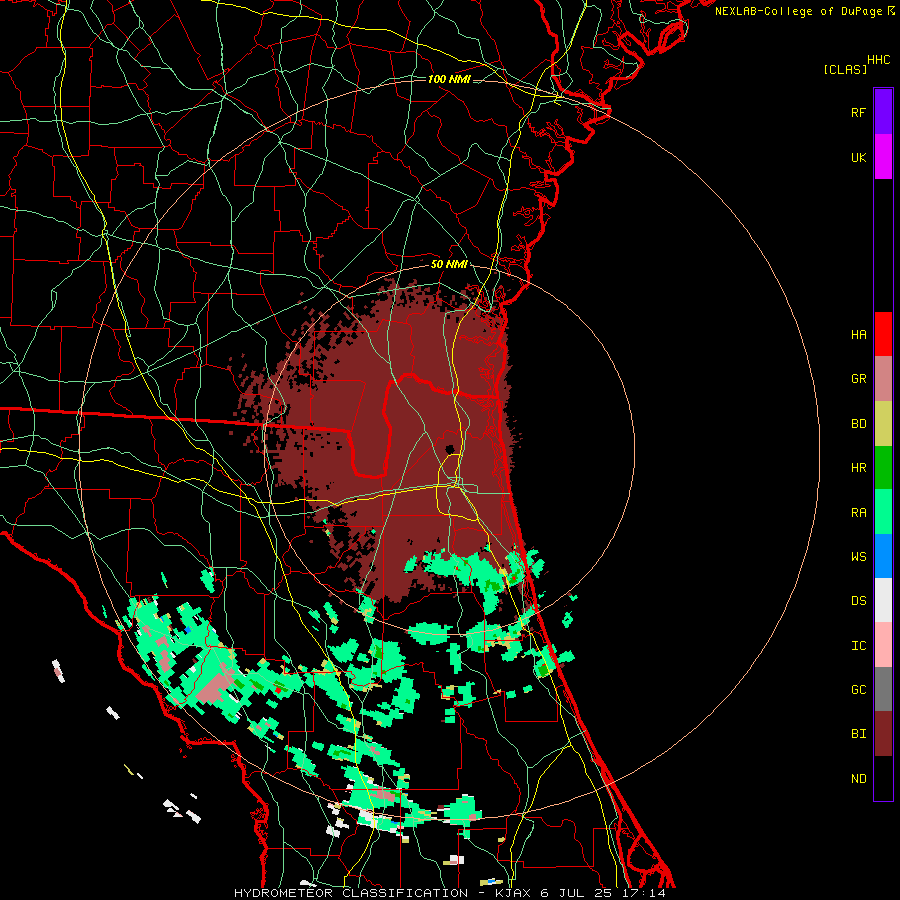The image size is (900, 900).
Task: Click the 50 NMI range ring label
Action: coord(449,265)
